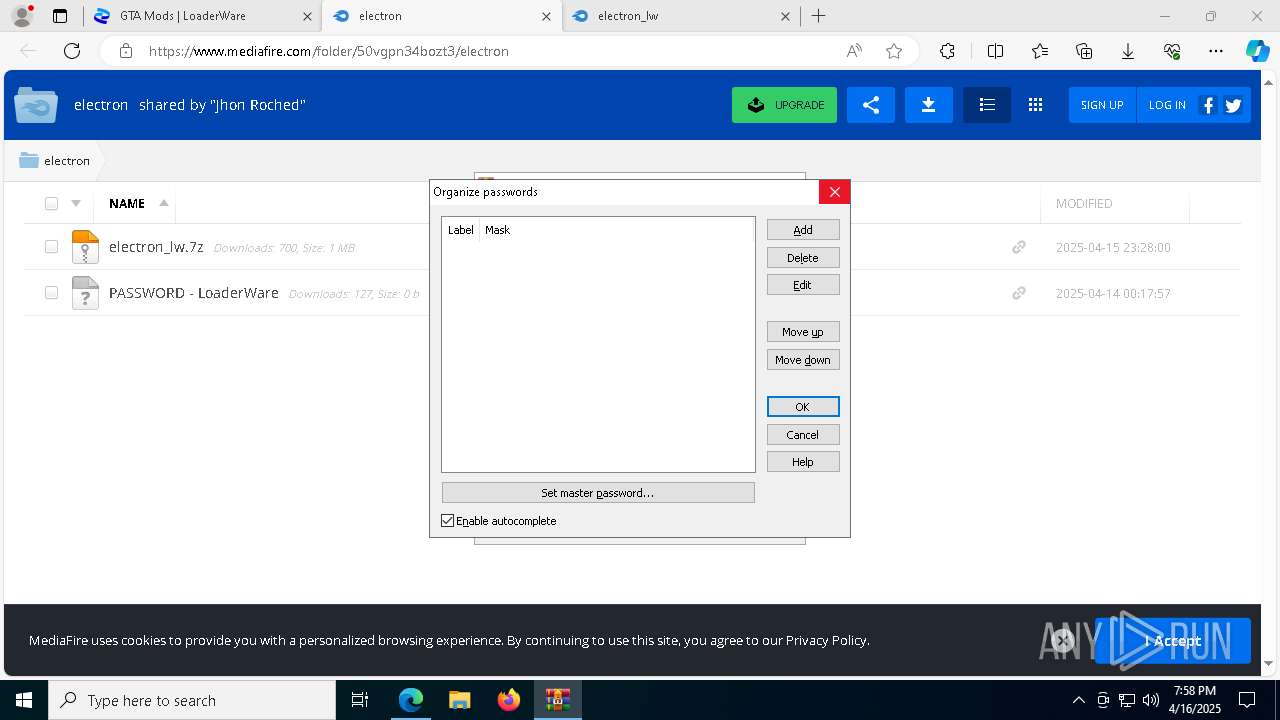Open the Collections panel
This screenshot has height=720, width=1280.
tap(1084, 51)
